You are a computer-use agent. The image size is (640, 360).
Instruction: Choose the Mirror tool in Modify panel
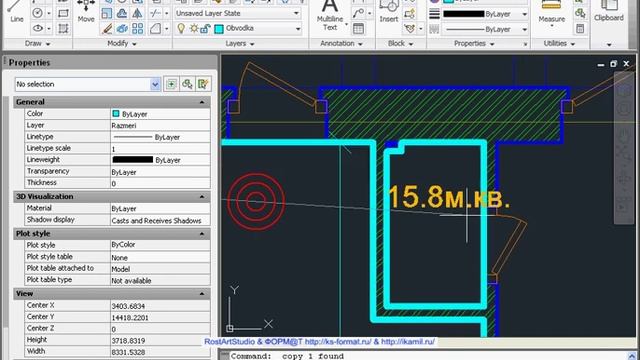pos(138,13)
